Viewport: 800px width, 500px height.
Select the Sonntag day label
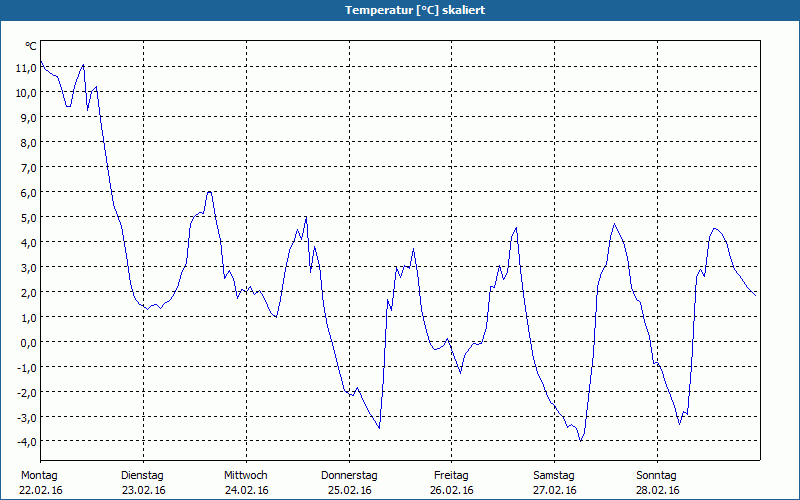[x=657, y=476]
